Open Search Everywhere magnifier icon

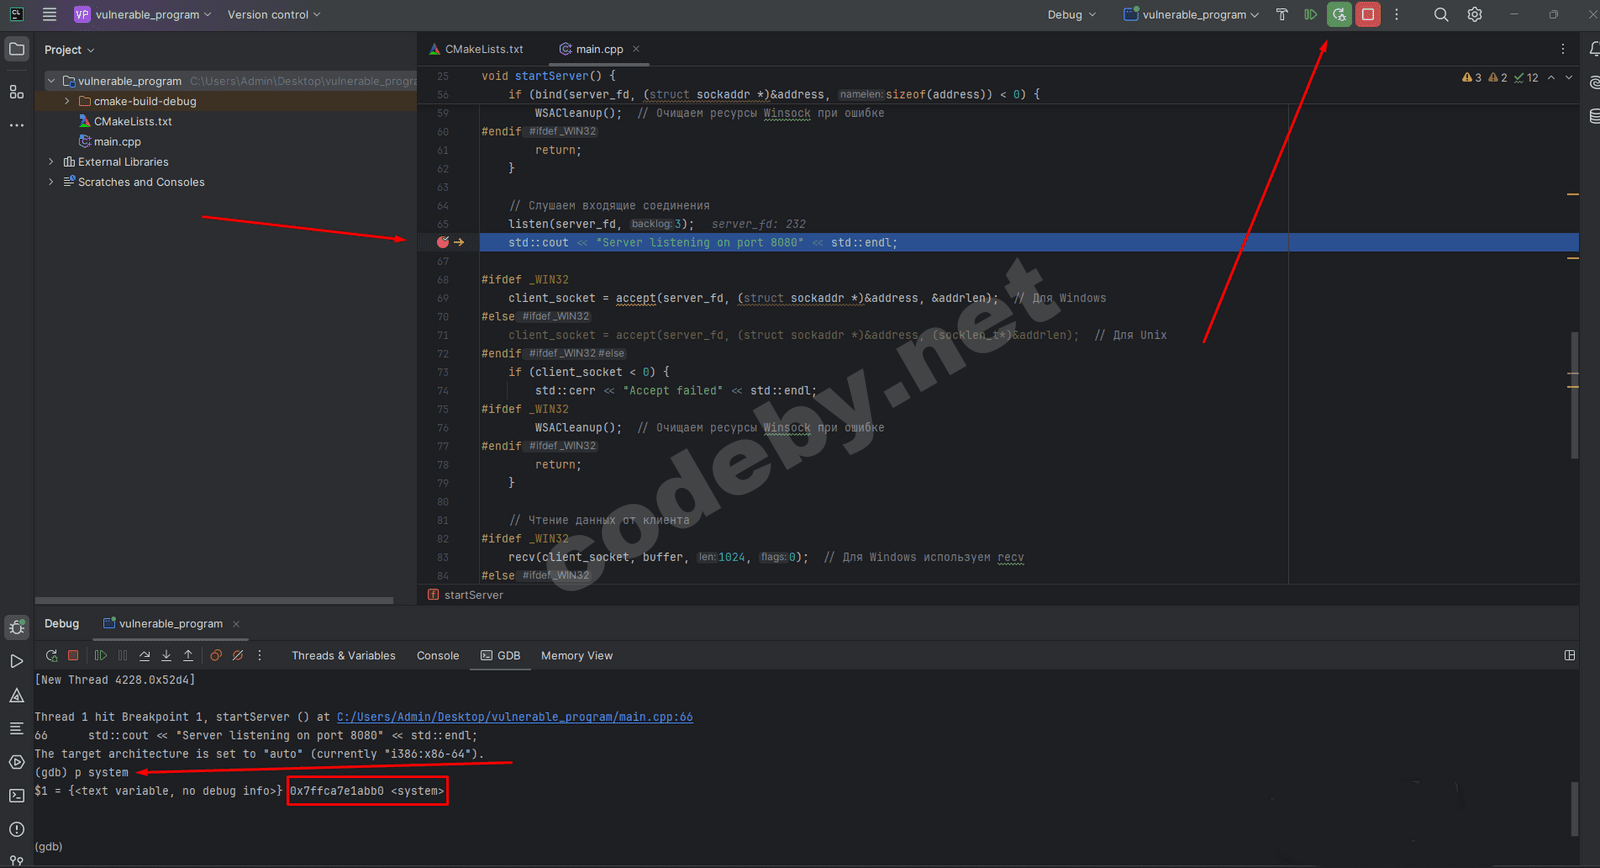click(x=1441, y=15)
